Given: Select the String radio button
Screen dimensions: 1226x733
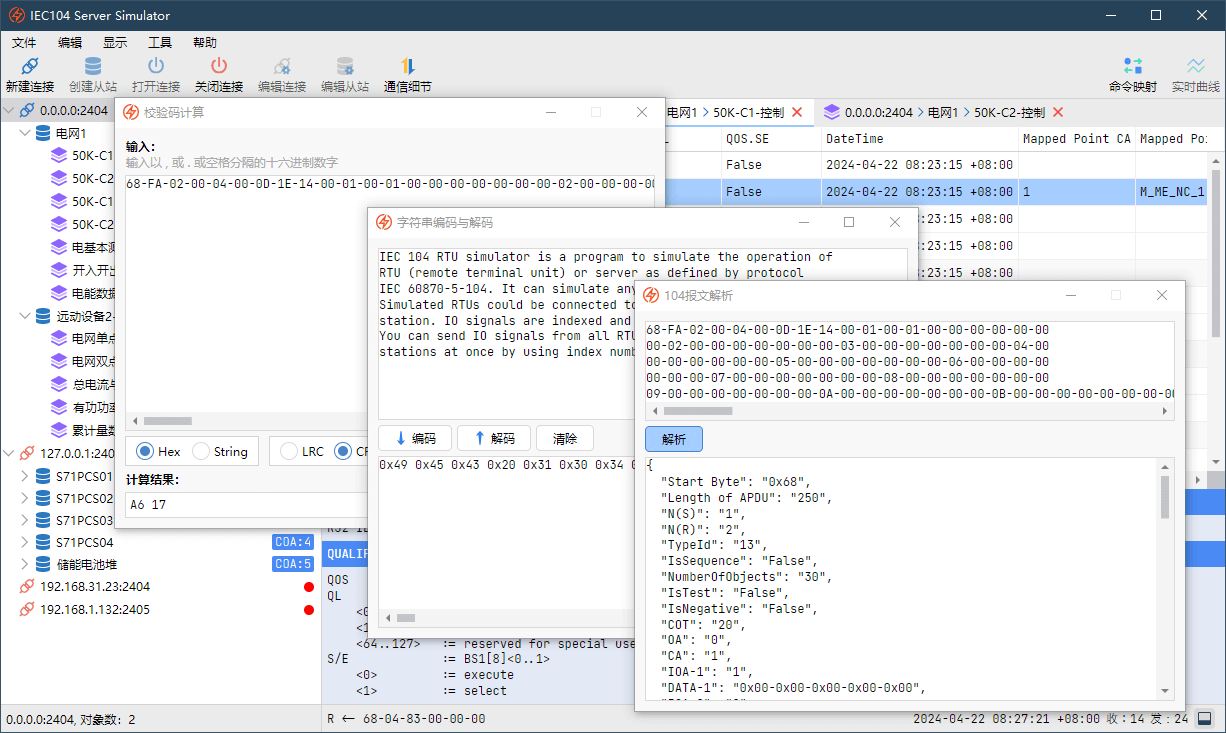Looking at the screenshot, I should [x=201, y=452].
